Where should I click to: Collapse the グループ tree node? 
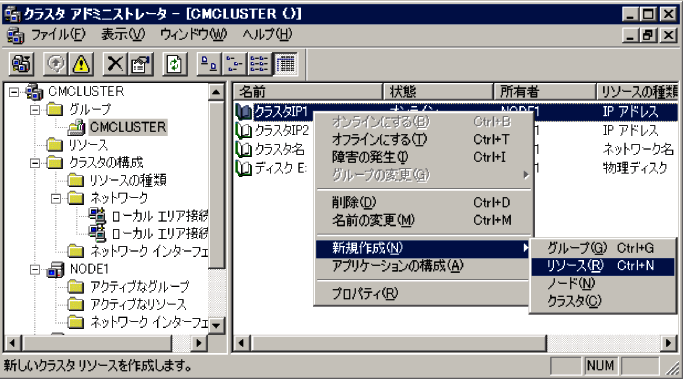click(x=35, y=110)
